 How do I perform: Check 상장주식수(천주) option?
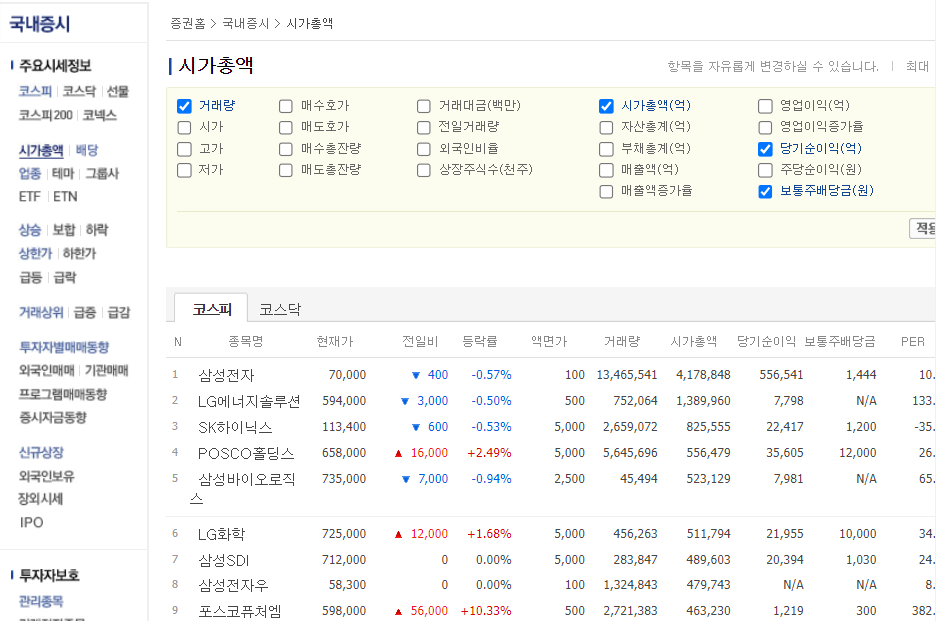coord(424,170)
